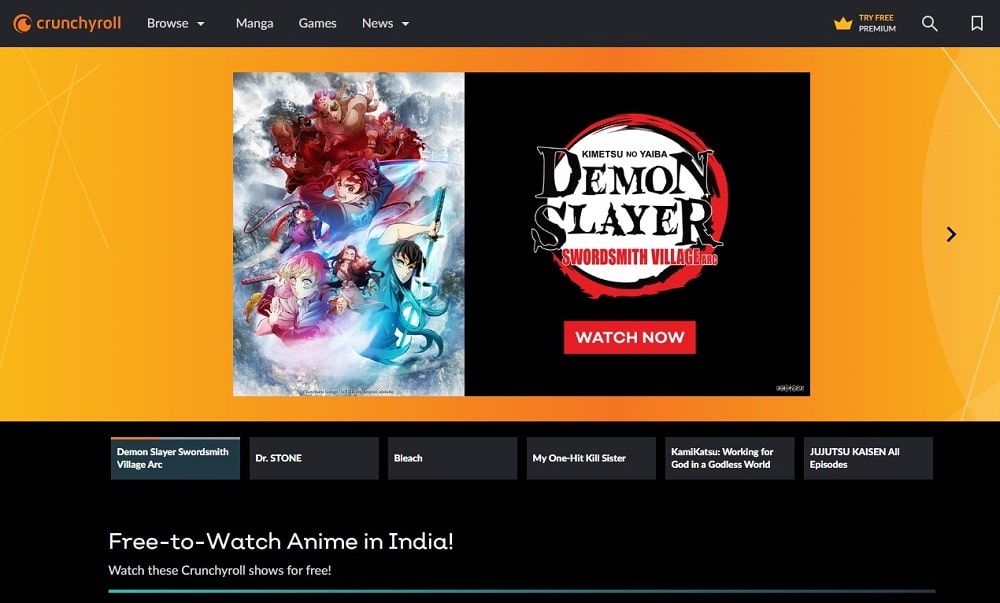The width and height of the screenshot is (1000, 603).
Task: Click the Demon Slayer Swordsmith Village logo
Action: pos(628,206)
